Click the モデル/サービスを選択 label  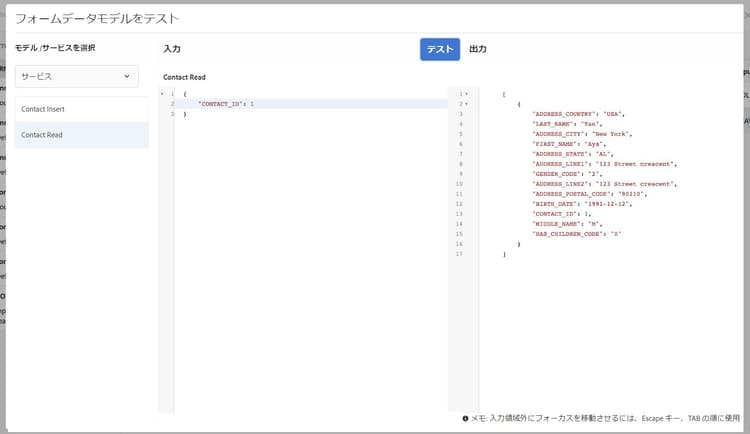point(55,48)
